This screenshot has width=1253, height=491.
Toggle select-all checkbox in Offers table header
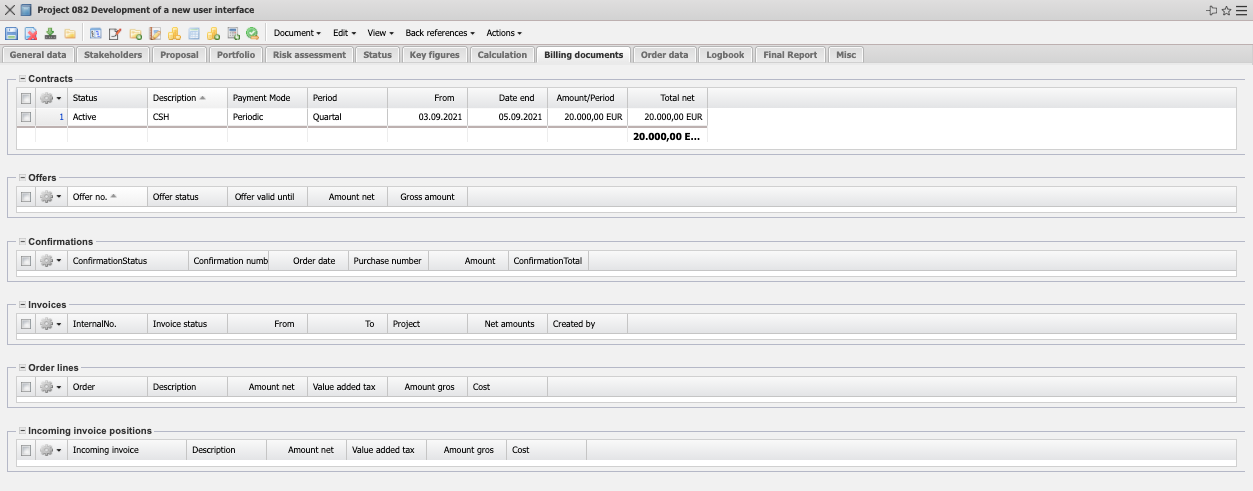click(26, 197)
